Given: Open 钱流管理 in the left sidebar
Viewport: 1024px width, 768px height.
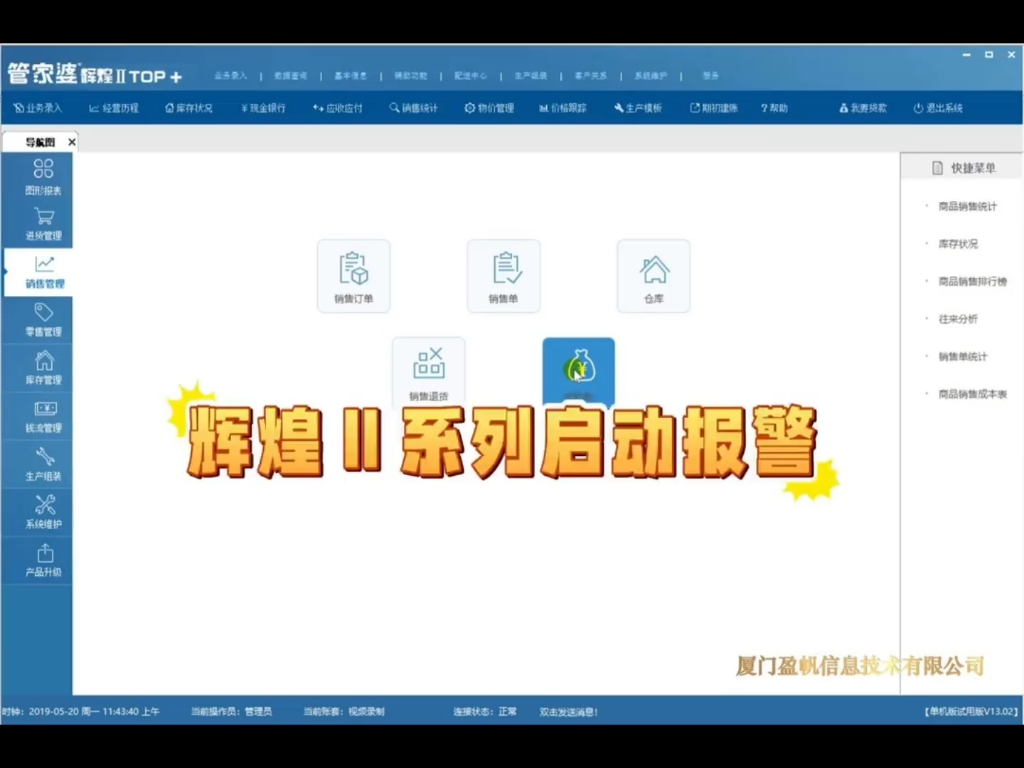Looking at the screenshot, I should [x=43, y=416].
